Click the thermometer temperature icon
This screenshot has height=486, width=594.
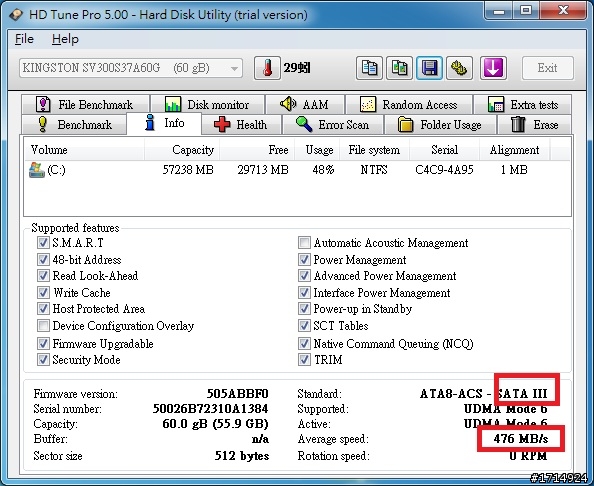pos(267,68)
